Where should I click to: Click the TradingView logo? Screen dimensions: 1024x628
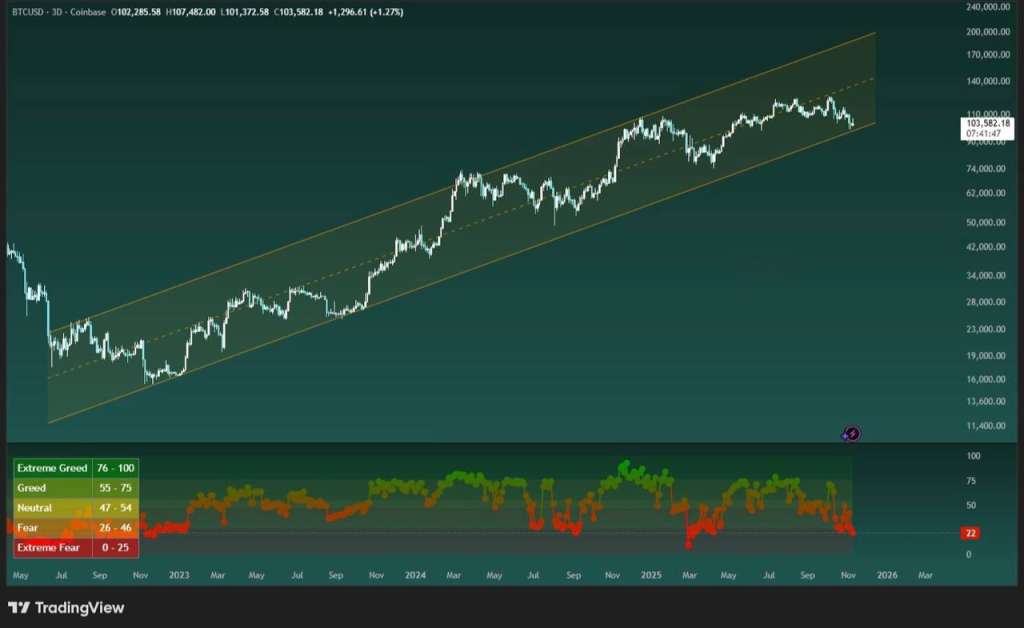pos(67,607)
